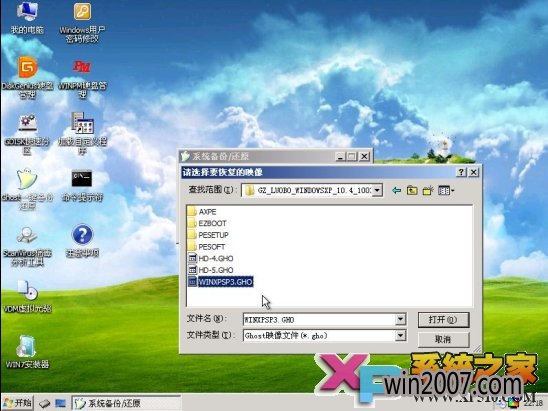
Task: Expand the file name dropdown arrow
Action: click(x=401, y=319)
